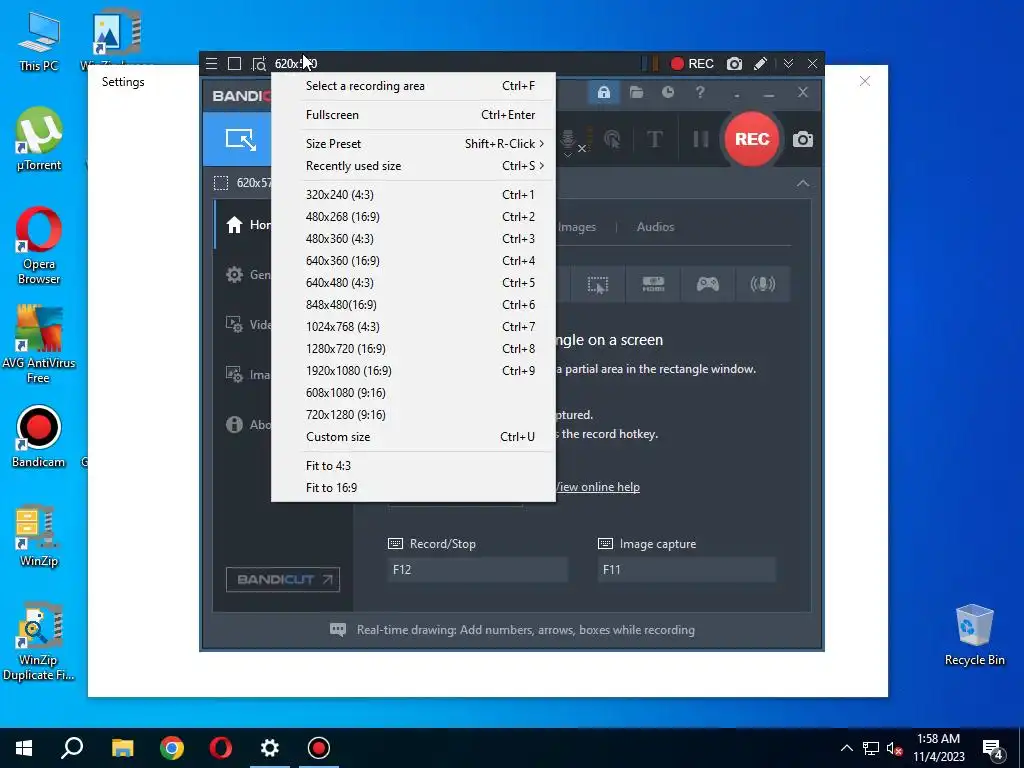Select 640x480 (4:3) size
1024x768 pixels.
tap(413, 283)
